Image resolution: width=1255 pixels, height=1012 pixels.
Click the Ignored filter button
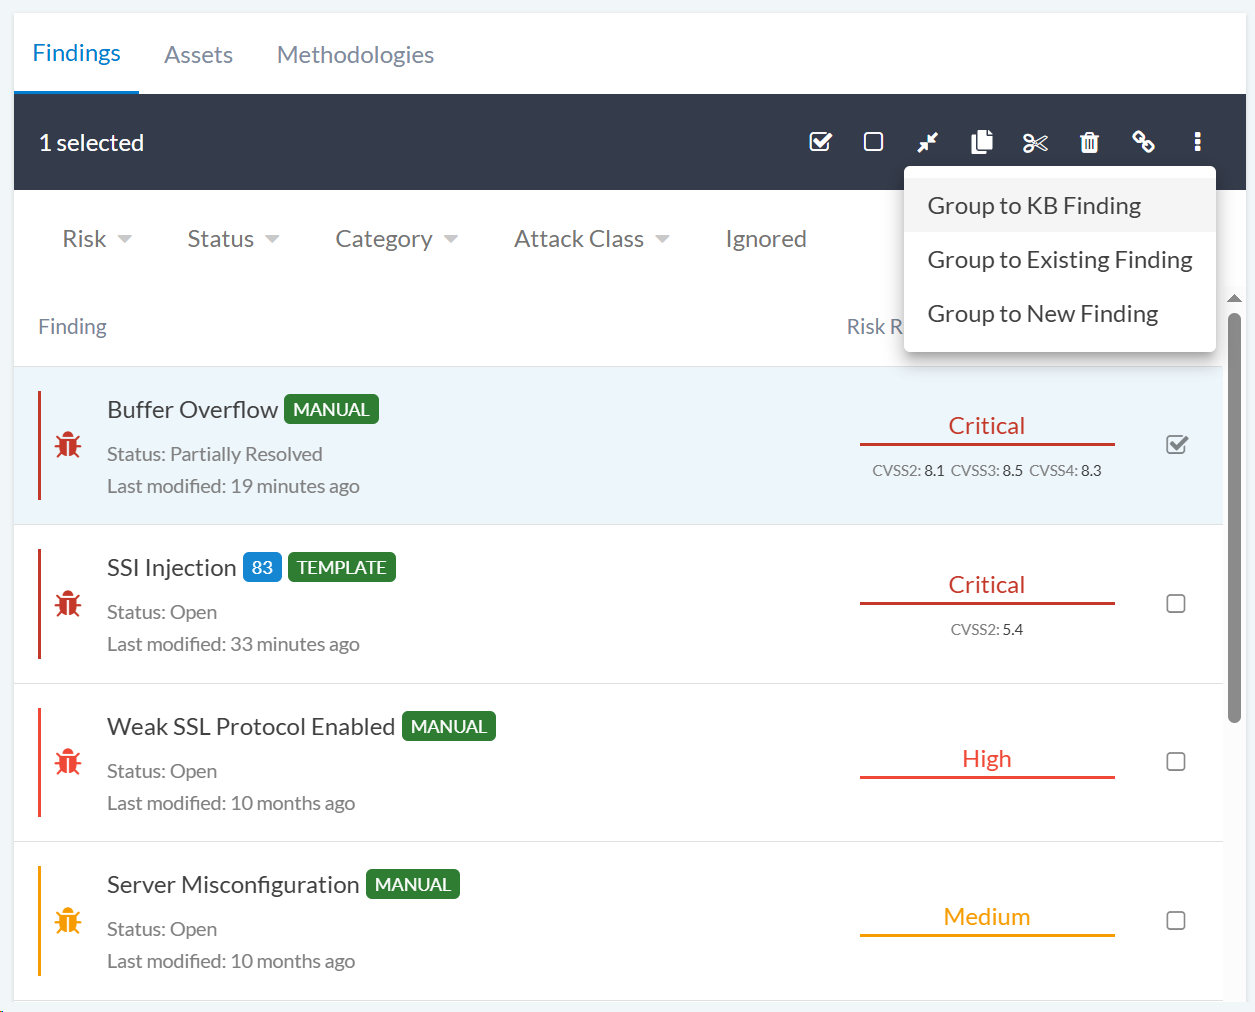[x=765, y=239]
